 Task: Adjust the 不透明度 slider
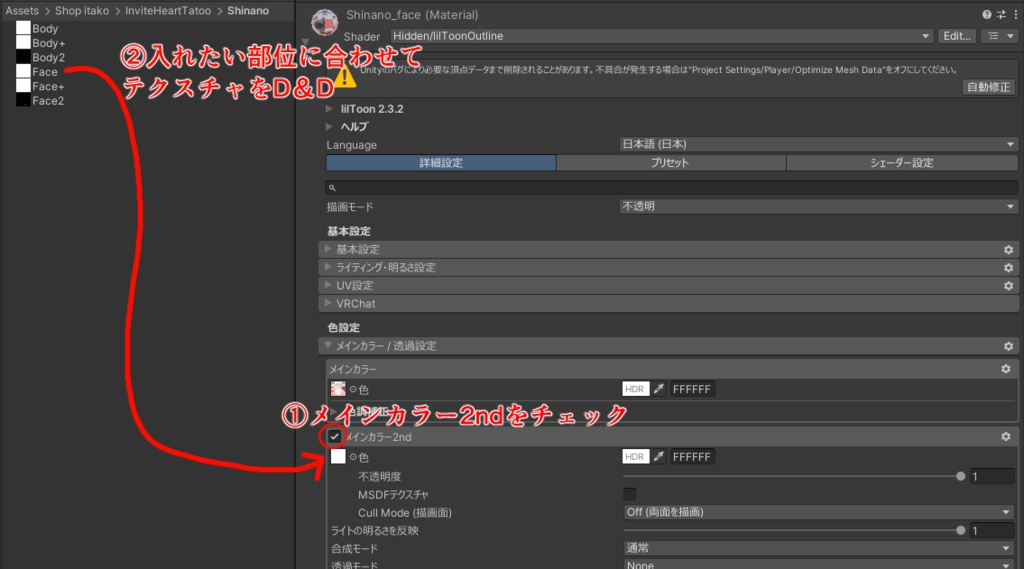[792, 476]
